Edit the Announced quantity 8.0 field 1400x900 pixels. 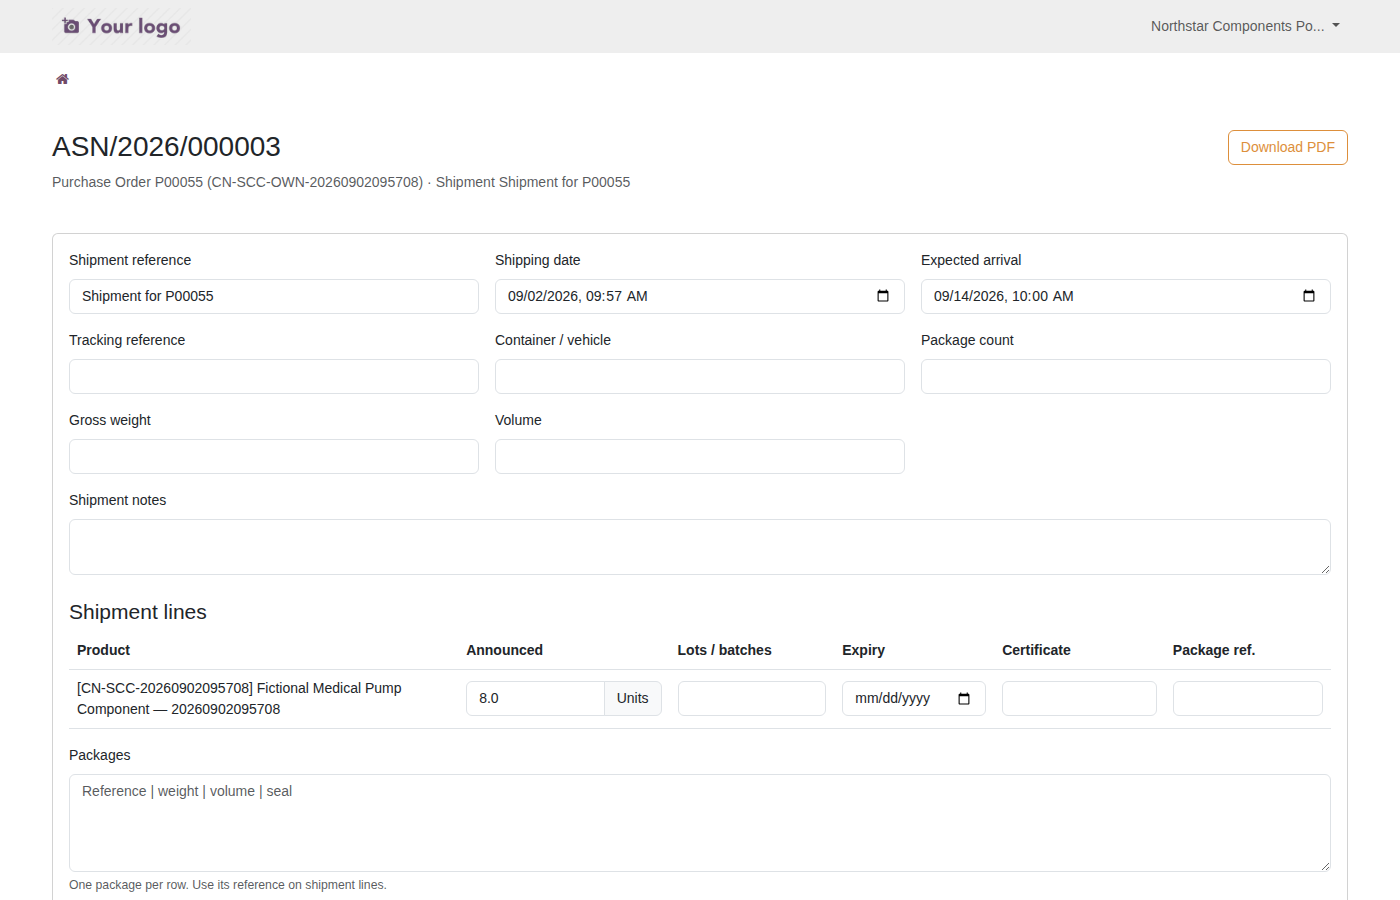click(x=535, y=698)
